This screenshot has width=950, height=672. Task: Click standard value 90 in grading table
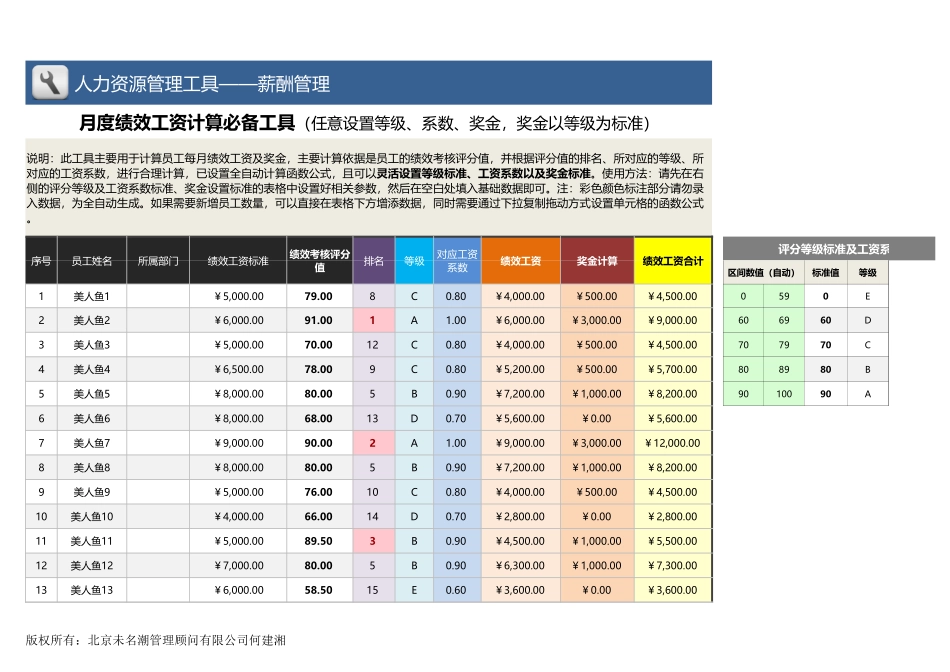[x=825, y=394]
